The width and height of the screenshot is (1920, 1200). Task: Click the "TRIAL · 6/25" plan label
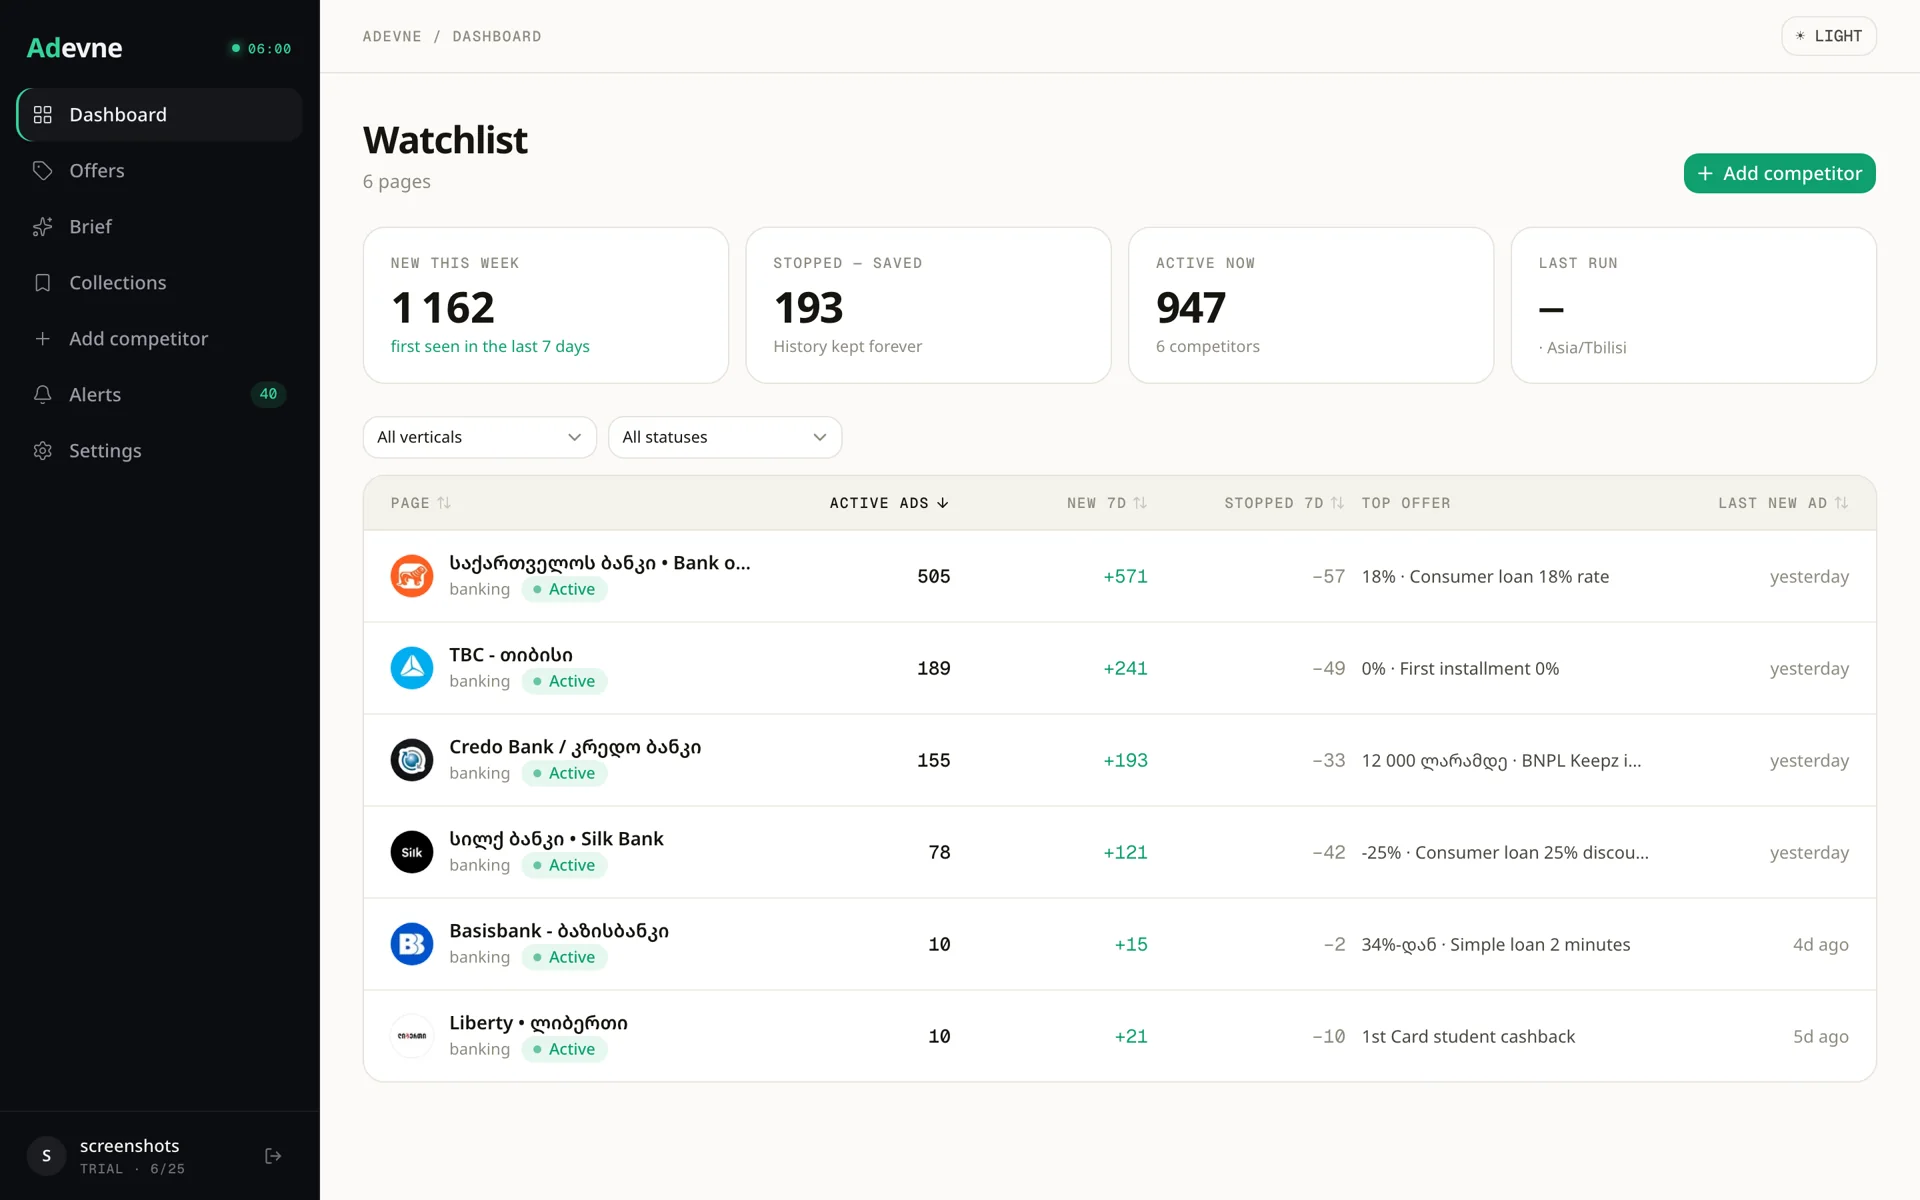[132, 1169]
